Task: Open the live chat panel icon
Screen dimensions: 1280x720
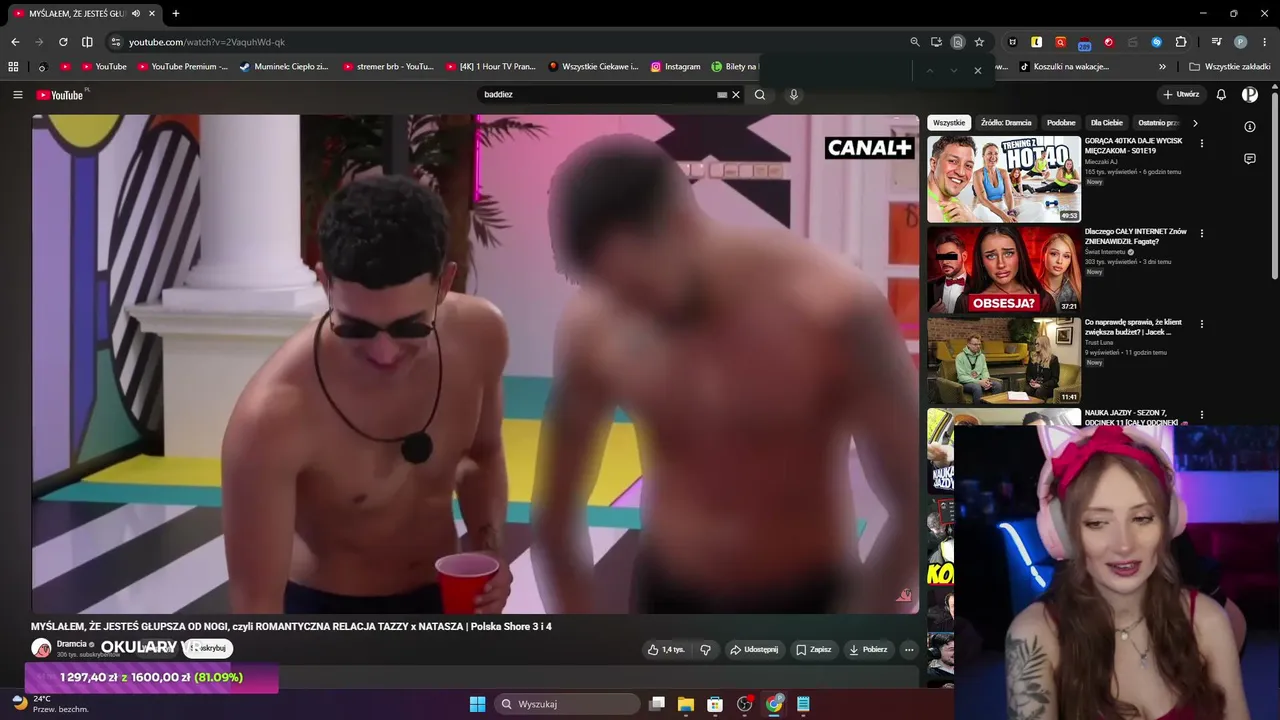Action: click(1250, 159)
